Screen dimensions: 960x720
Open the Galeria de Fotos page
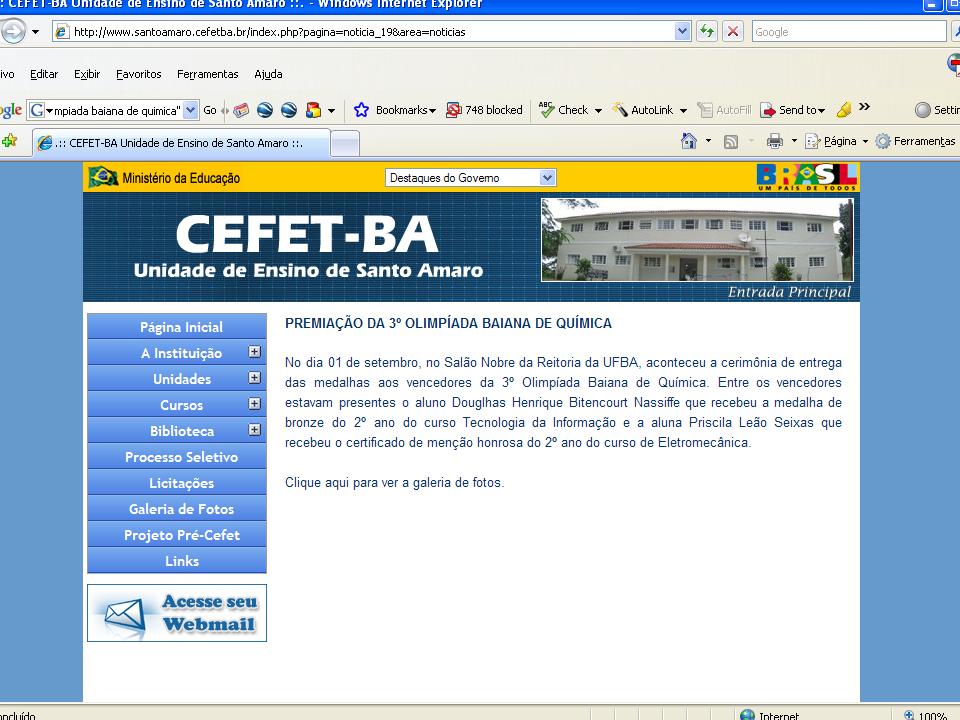click(x=177, y=509)
